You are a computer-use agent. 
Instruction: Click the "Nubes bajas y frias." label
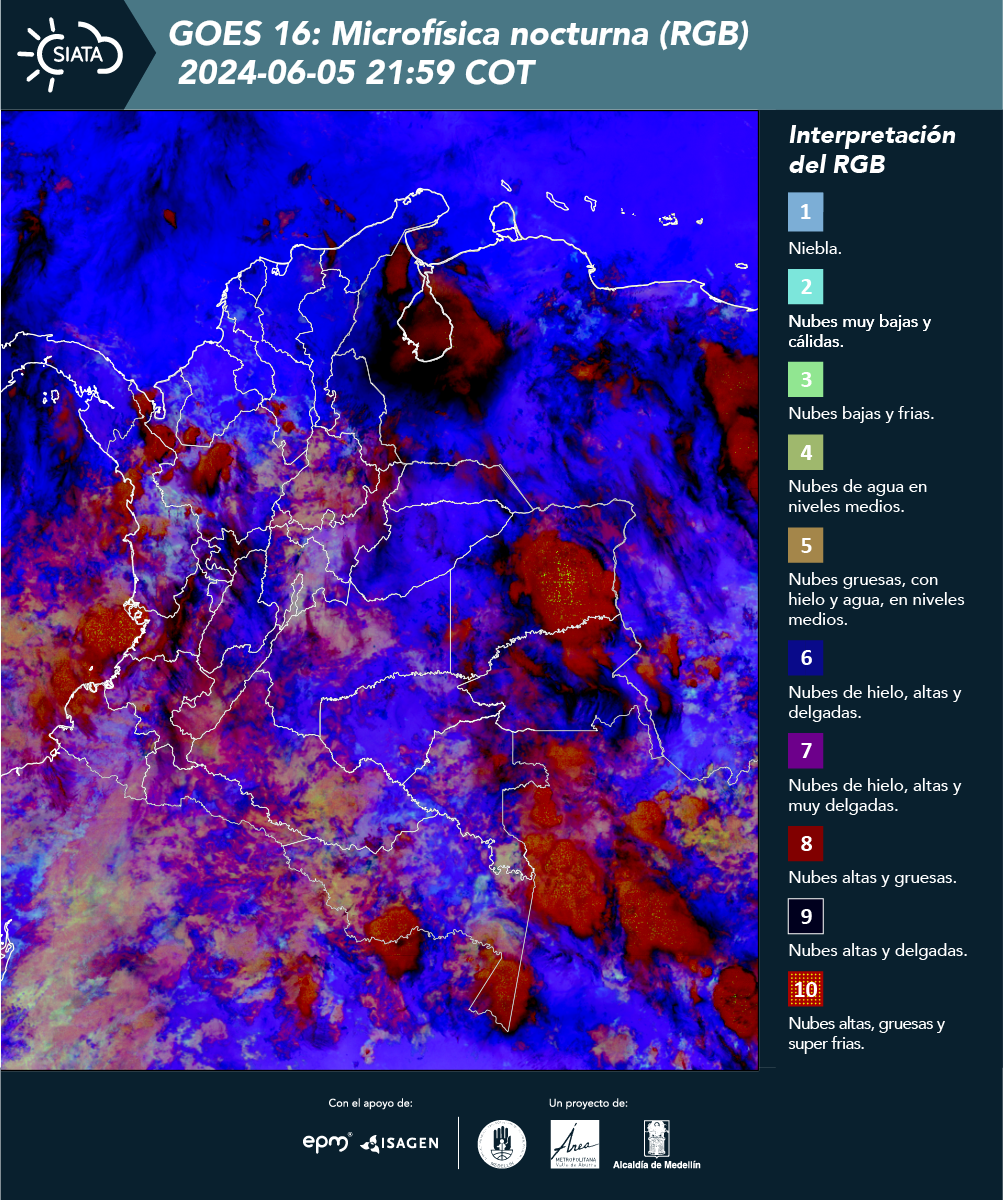point(861,412)
